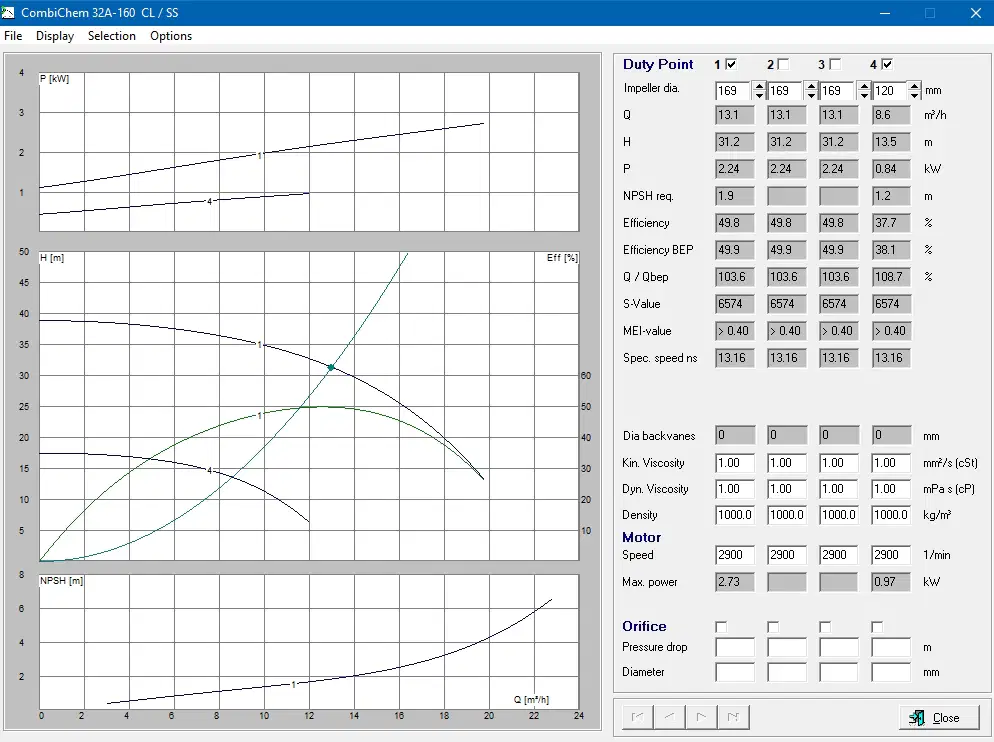Click Q value 8.6 for duty point 4
Image resolution: width=994 pixels, height=742 pixels.
(x=891, y=115)
